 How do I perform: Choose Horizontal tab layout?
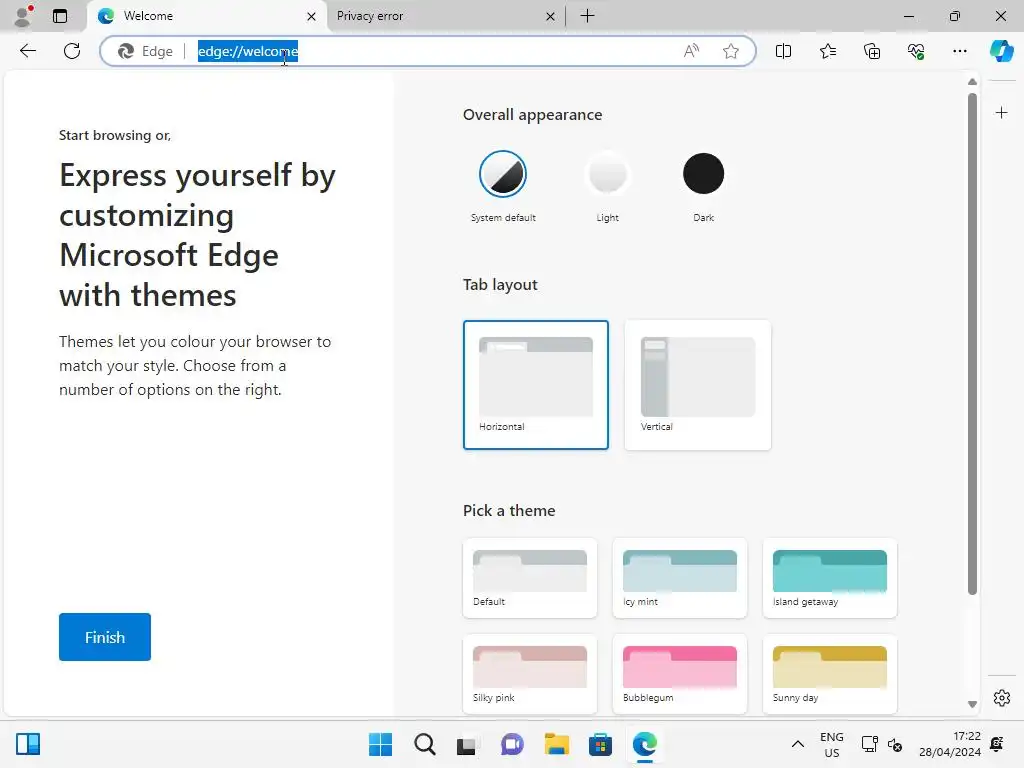pos(536,385)
